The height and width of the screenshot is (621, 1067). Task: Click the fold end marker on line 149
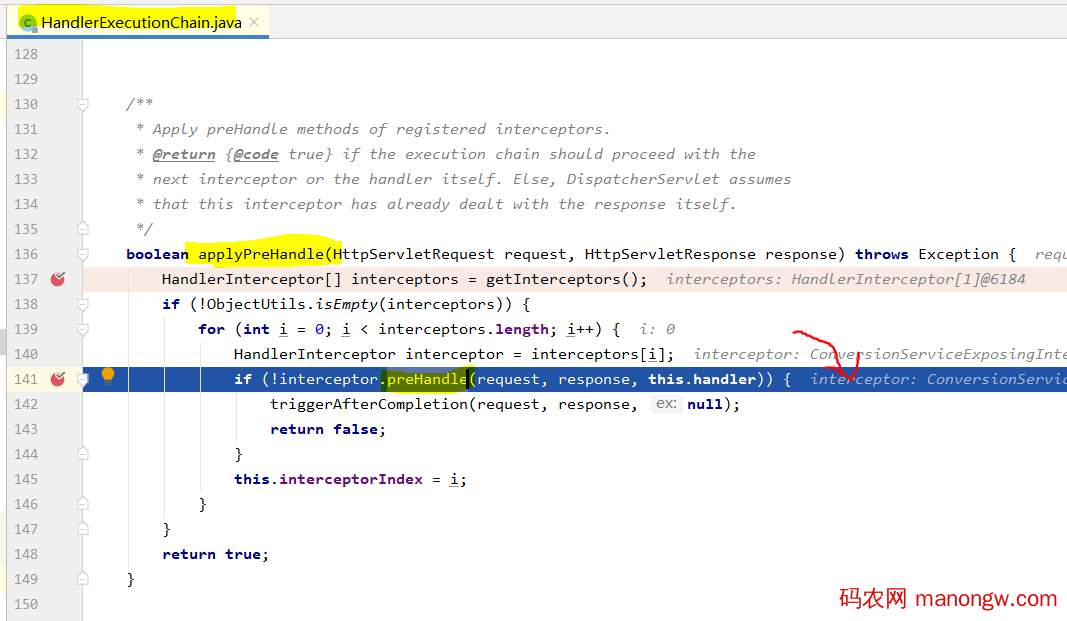point(84,579)
